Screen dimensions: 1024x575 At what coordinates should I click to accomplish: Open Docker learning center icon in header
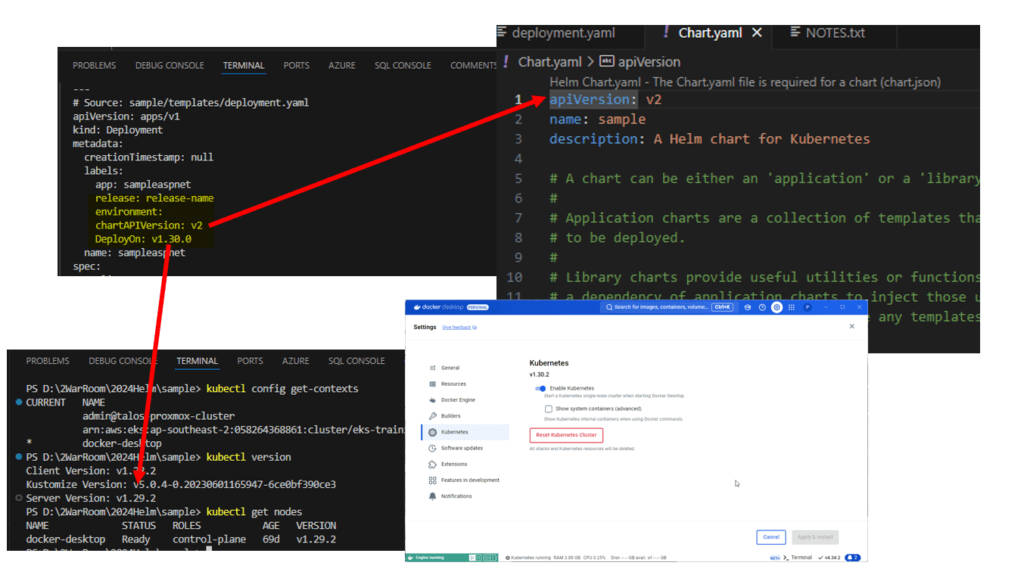[x=748, y=307]
